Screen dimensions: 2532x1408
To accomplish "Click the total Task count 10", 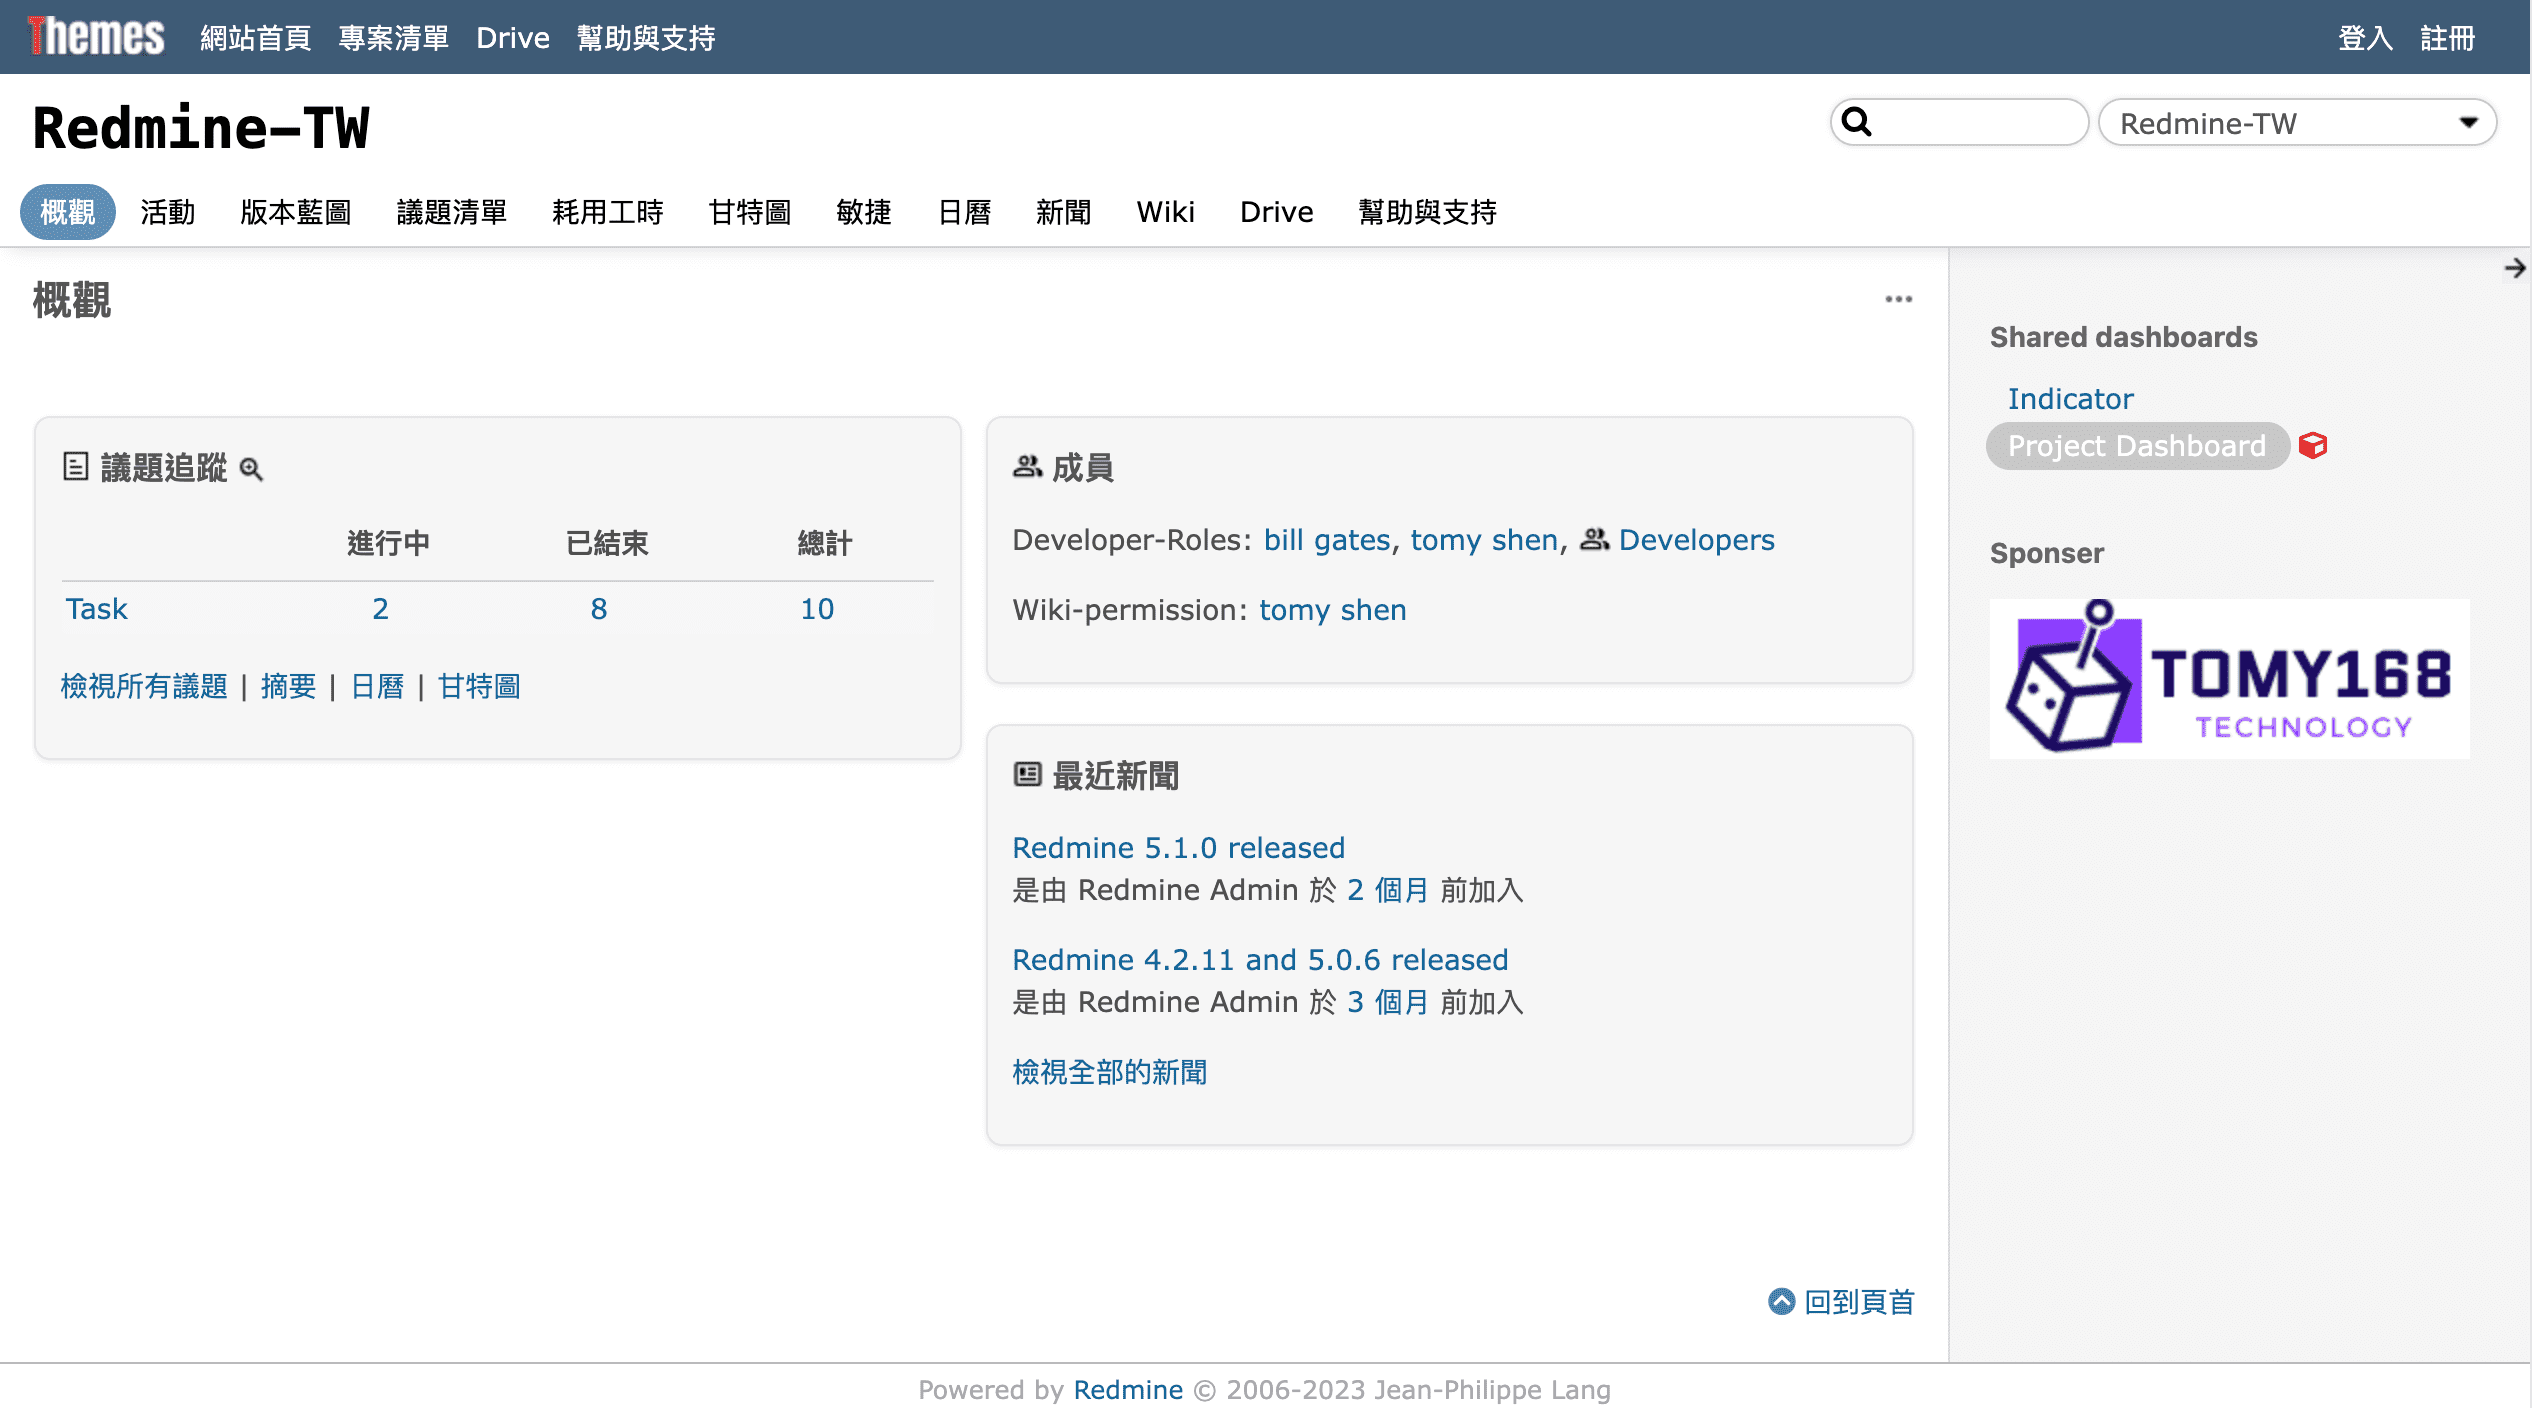I will coord(817,609).
